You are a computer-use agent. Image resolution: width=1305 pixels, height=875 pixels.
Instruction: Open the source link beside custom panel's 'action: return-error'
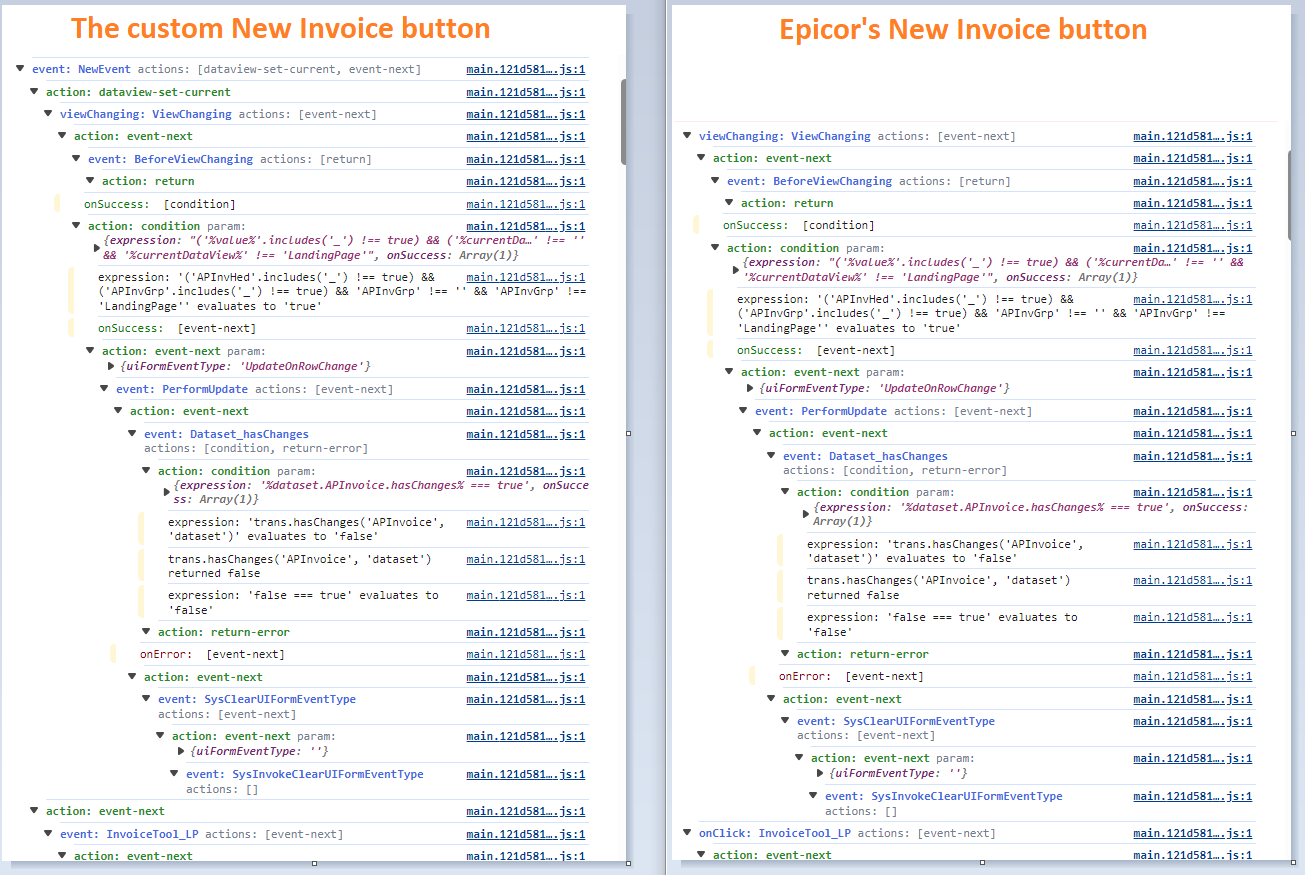(x=526, y=632)
